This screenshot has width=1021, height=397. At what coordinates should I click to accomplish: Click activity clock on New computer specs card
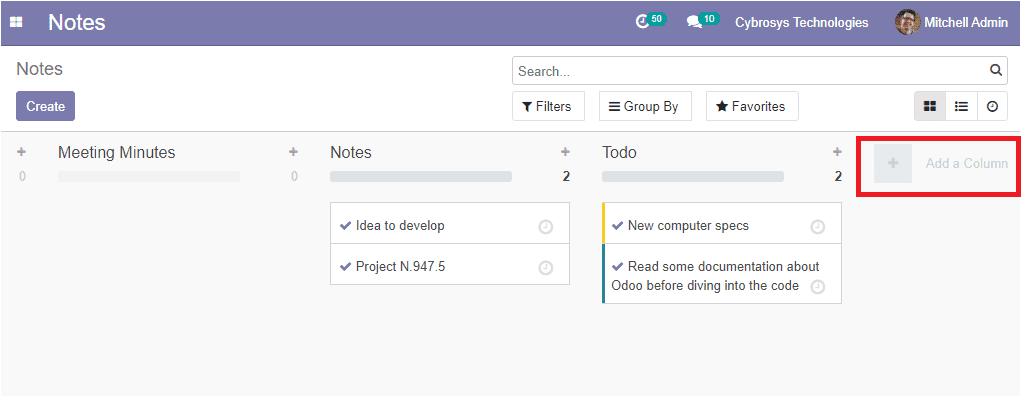point(817,226)
